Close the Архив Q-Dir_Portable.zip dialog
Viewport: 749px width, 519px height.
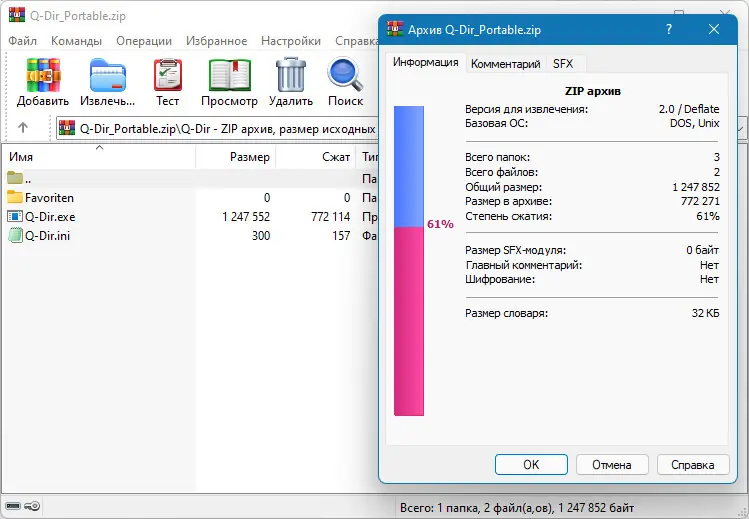714,29
